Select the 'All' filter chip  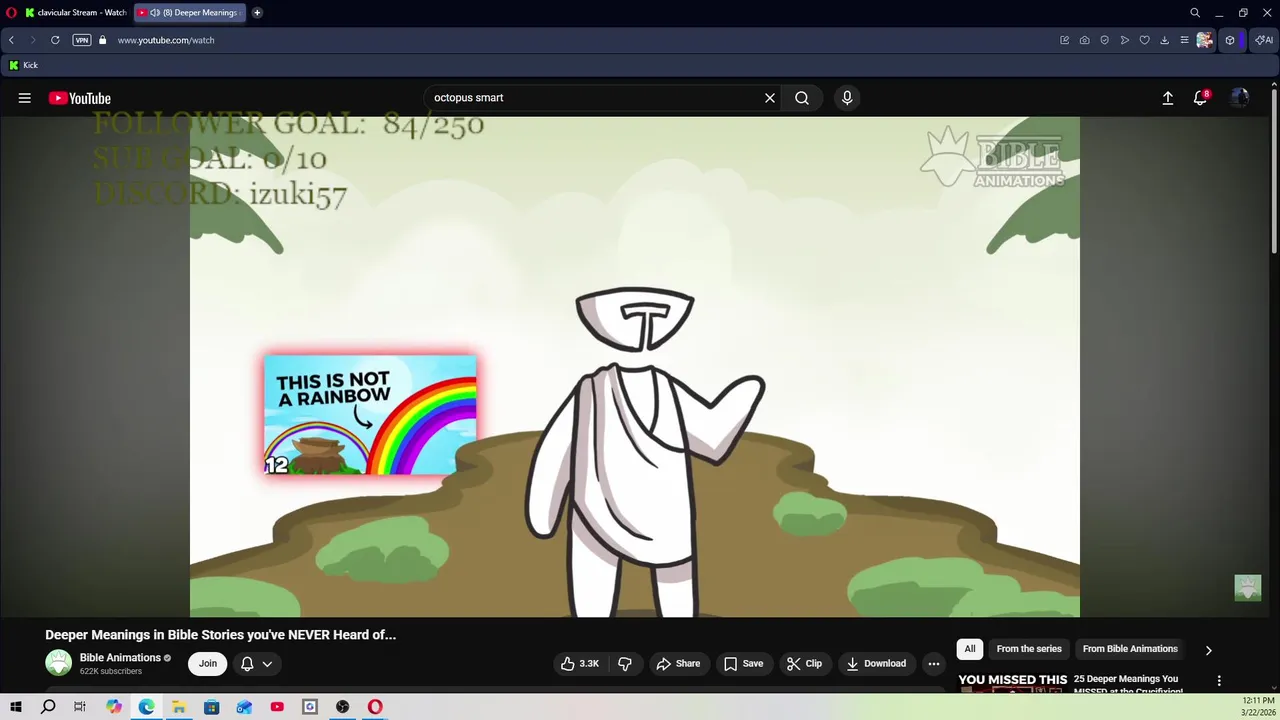point(970,649)
